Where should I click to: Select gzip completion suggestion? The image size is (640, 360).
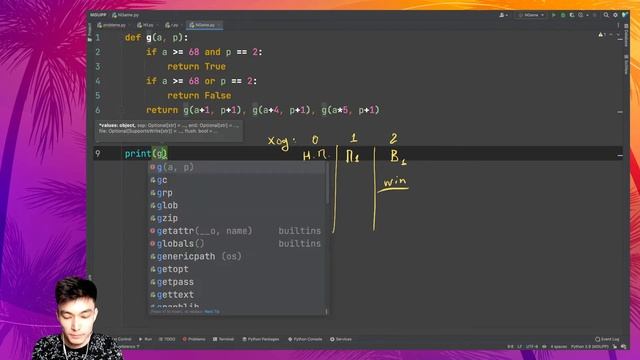coord(237,218)
